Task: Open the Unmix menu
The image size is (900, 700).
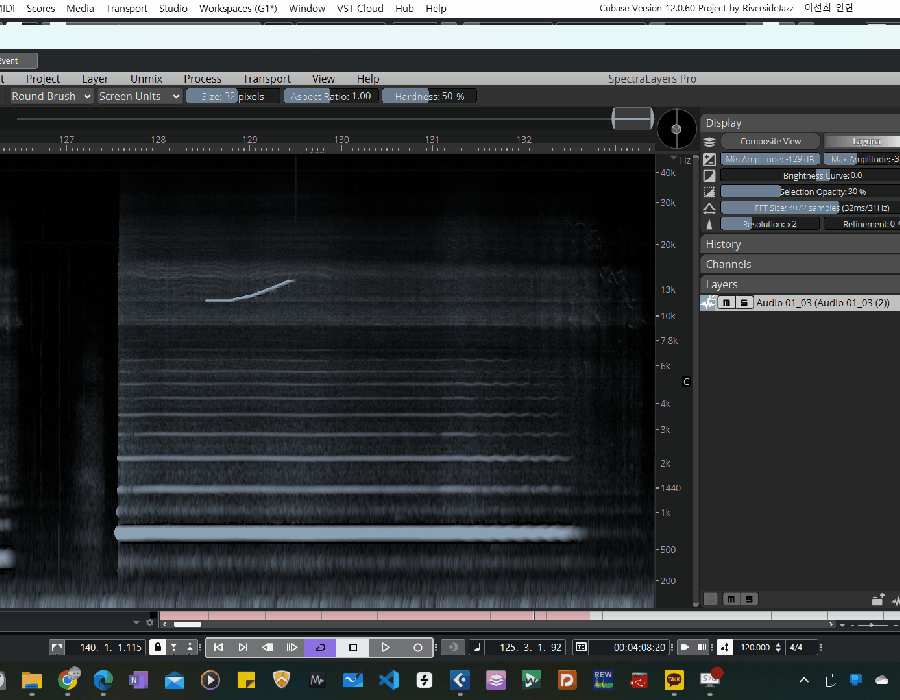Action: point(146,79)
